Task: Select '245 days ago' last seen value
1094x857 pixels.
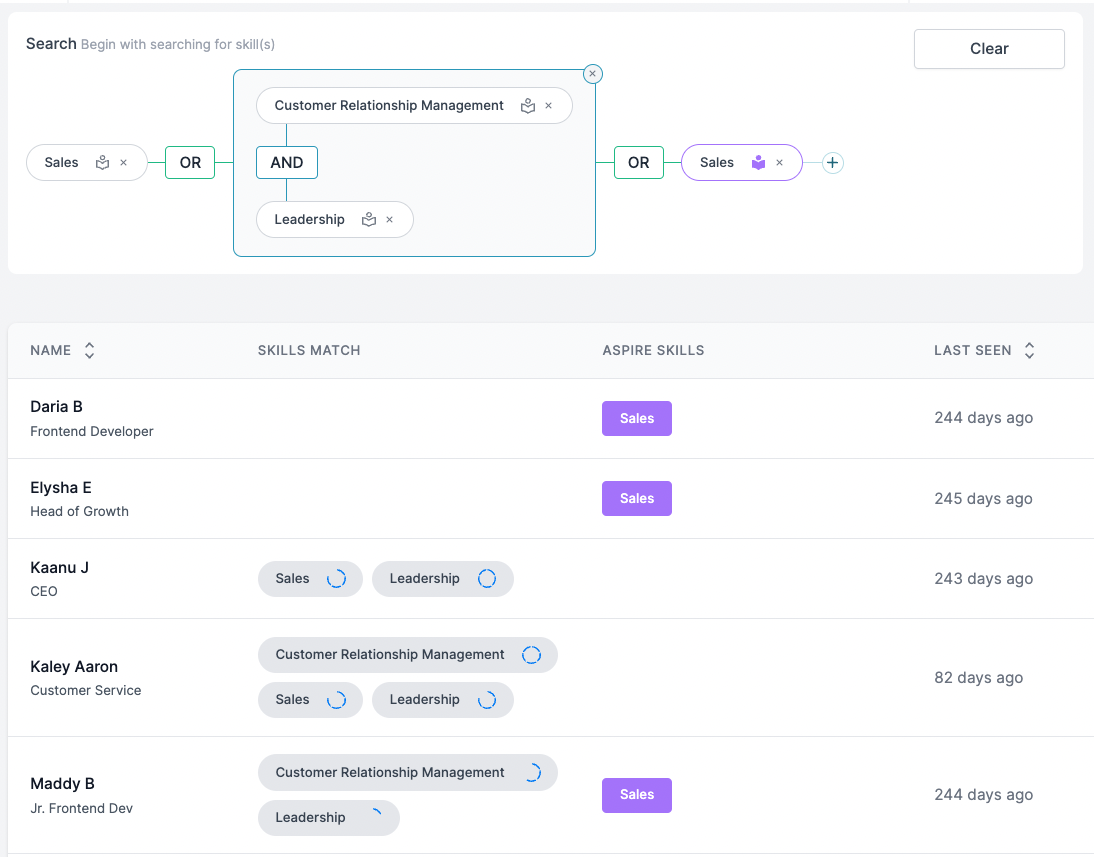Action: tap(983, 499)
